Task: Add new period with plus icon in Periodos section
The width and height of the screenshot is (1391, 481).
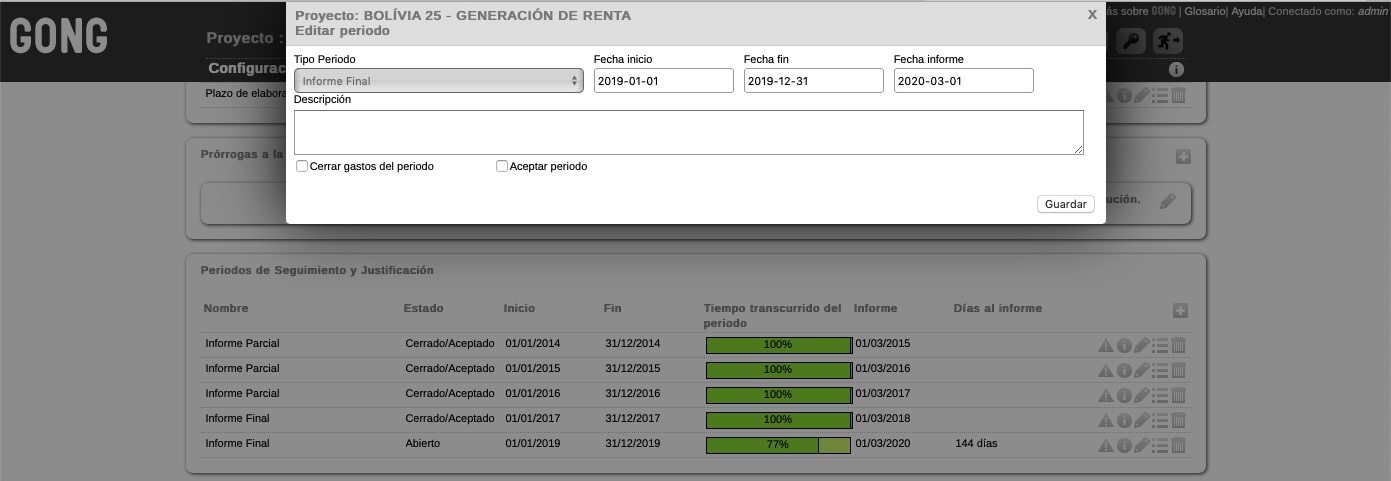Action: (1180, 311)
